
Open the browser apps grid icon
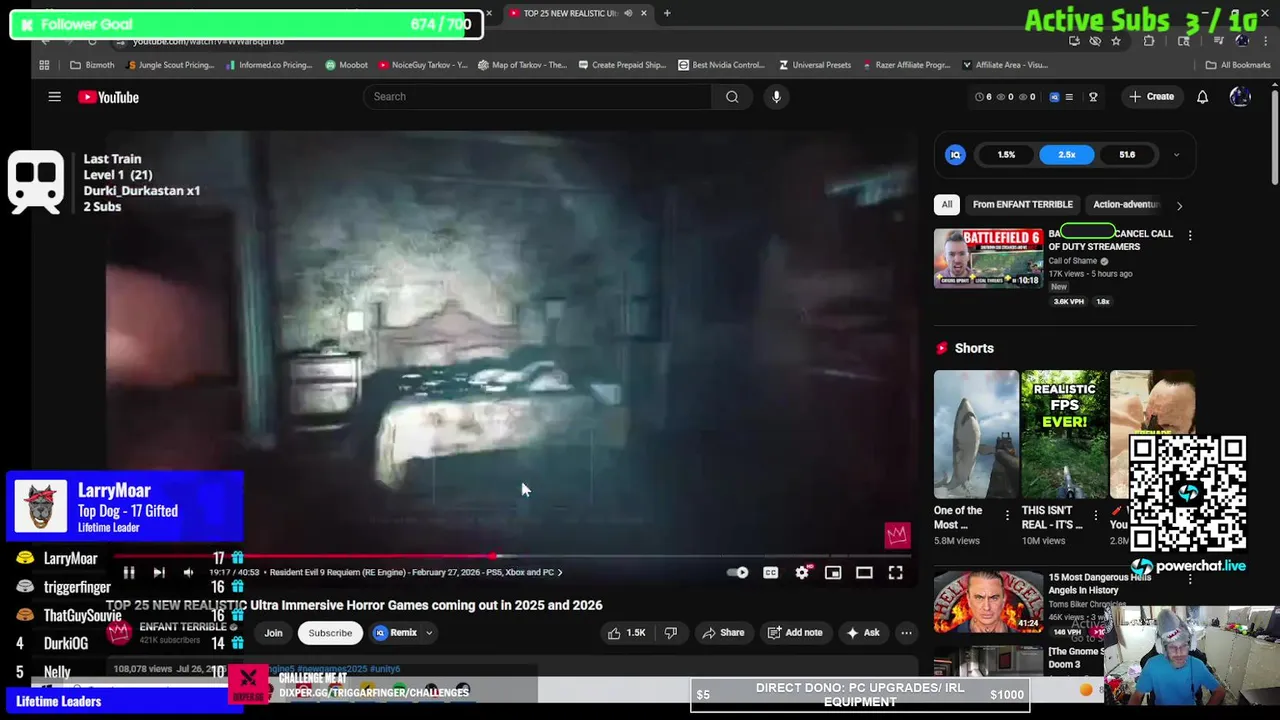44,65
